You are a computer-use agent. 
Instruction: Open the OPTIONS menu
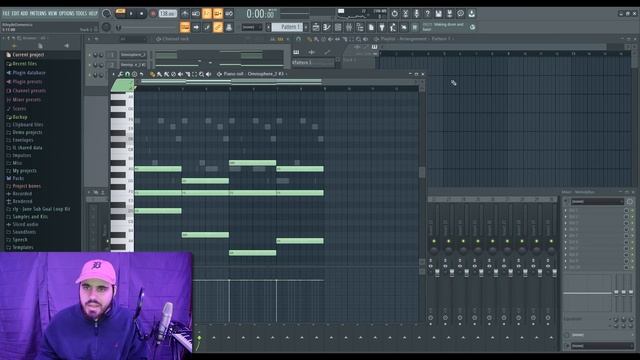[67, 13]
